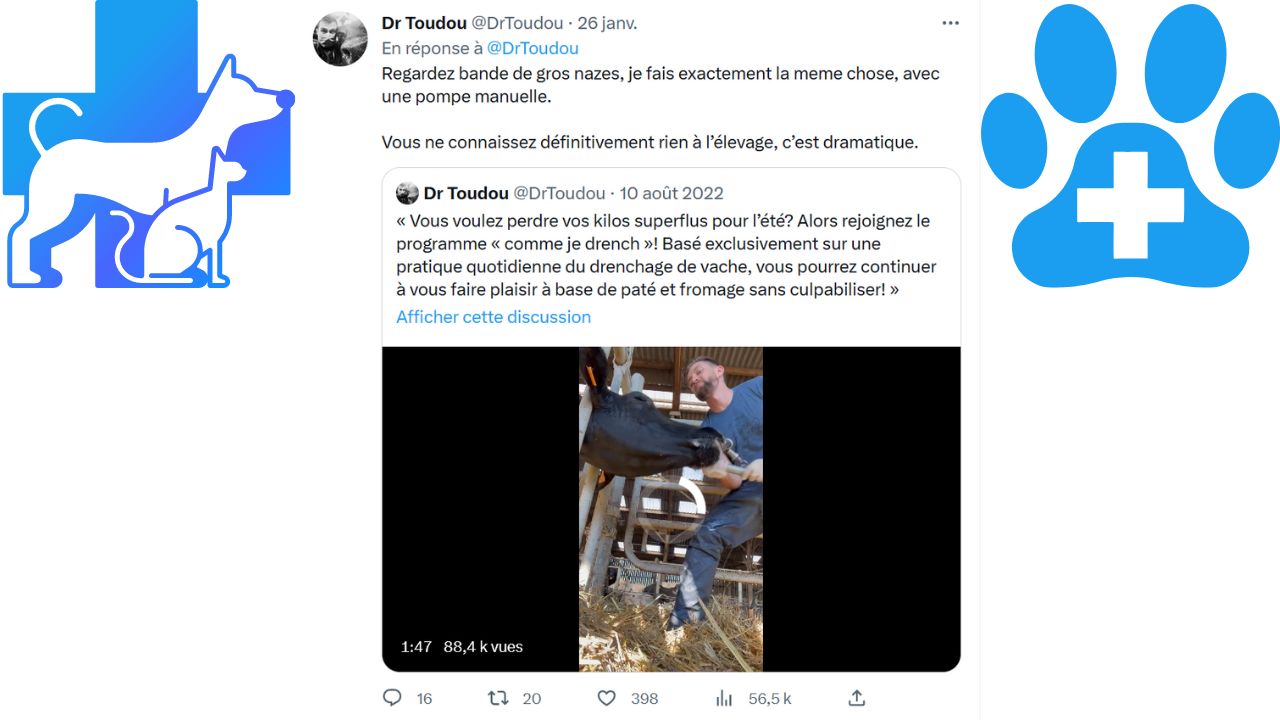
Task: Click the reply speech bubble icon
Action: pyautogui.click(x=392, y=698)
